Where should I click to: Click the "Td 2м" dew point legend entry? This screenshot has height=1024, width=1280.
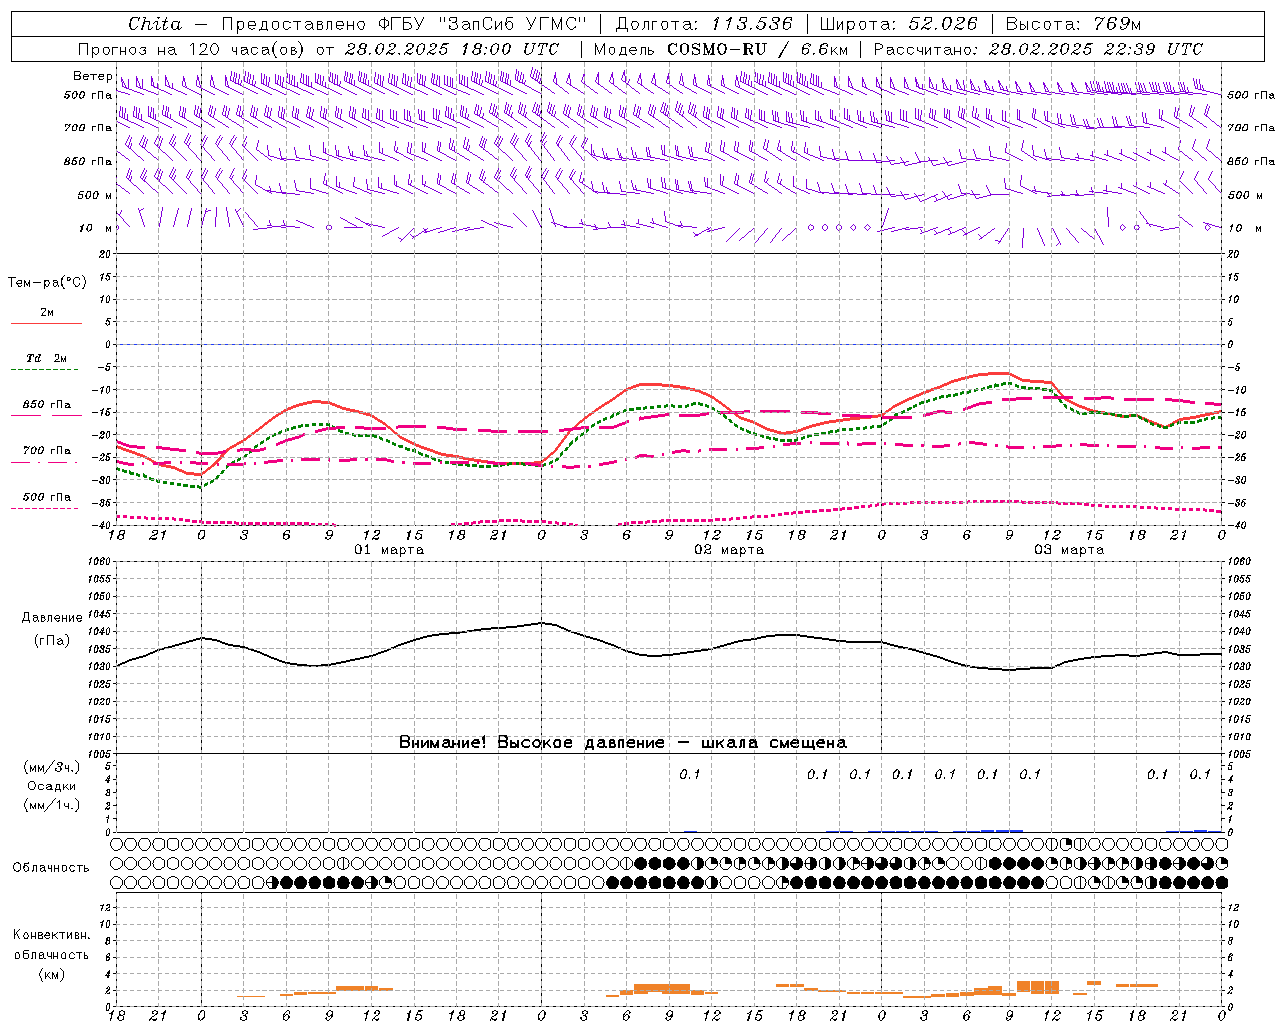pos(47,358)
